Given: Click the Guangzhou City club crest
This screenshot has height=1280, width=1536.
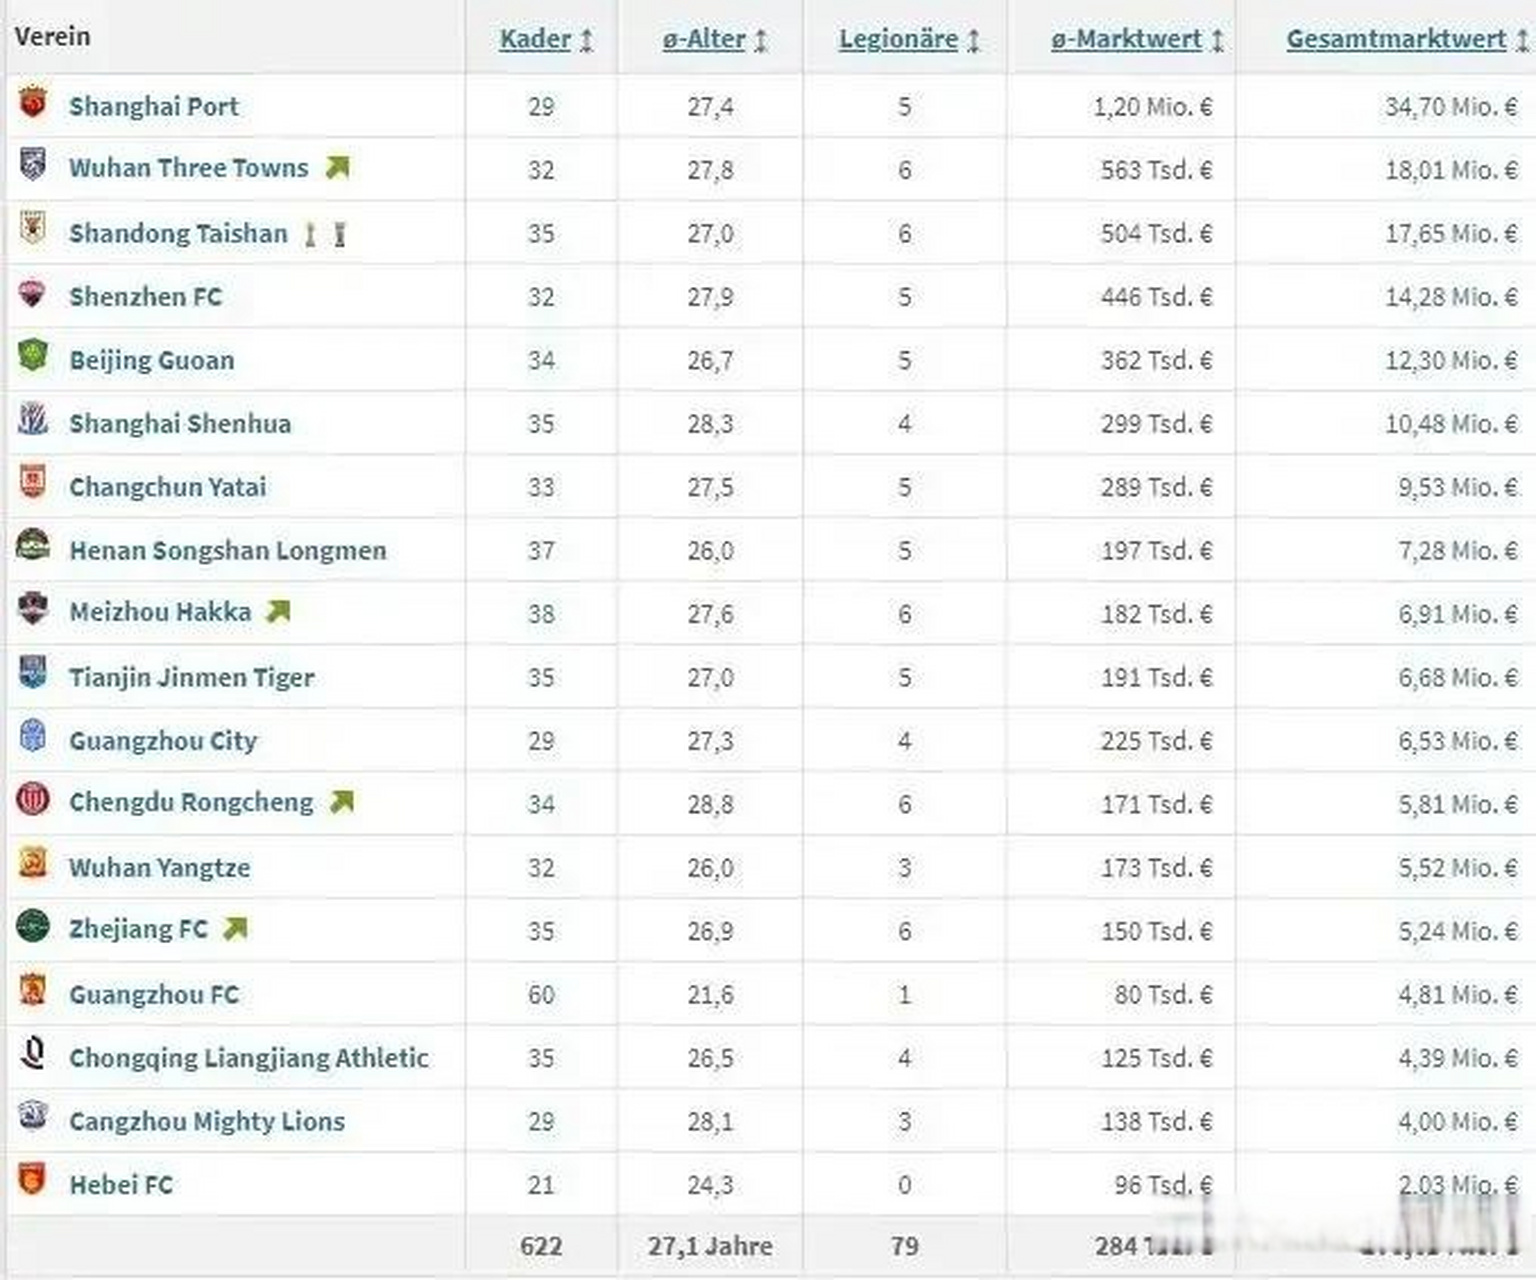Looking at the screenshot, I should point(33,737).
